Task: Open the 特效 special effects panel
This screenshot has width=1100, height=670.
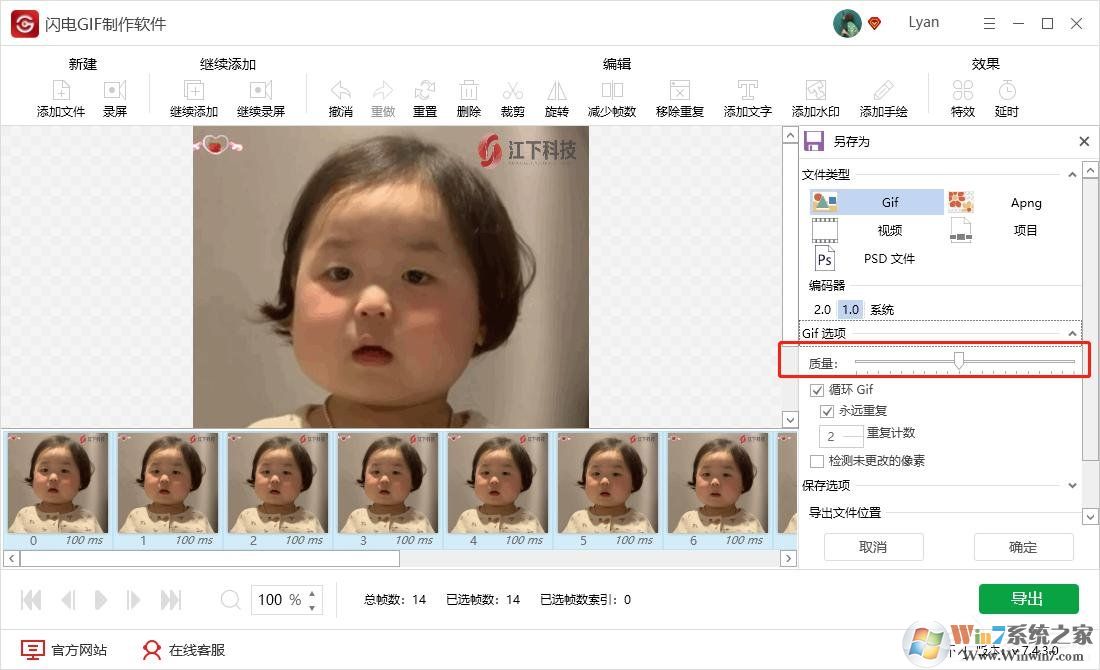Action: [x=962, y=97]
